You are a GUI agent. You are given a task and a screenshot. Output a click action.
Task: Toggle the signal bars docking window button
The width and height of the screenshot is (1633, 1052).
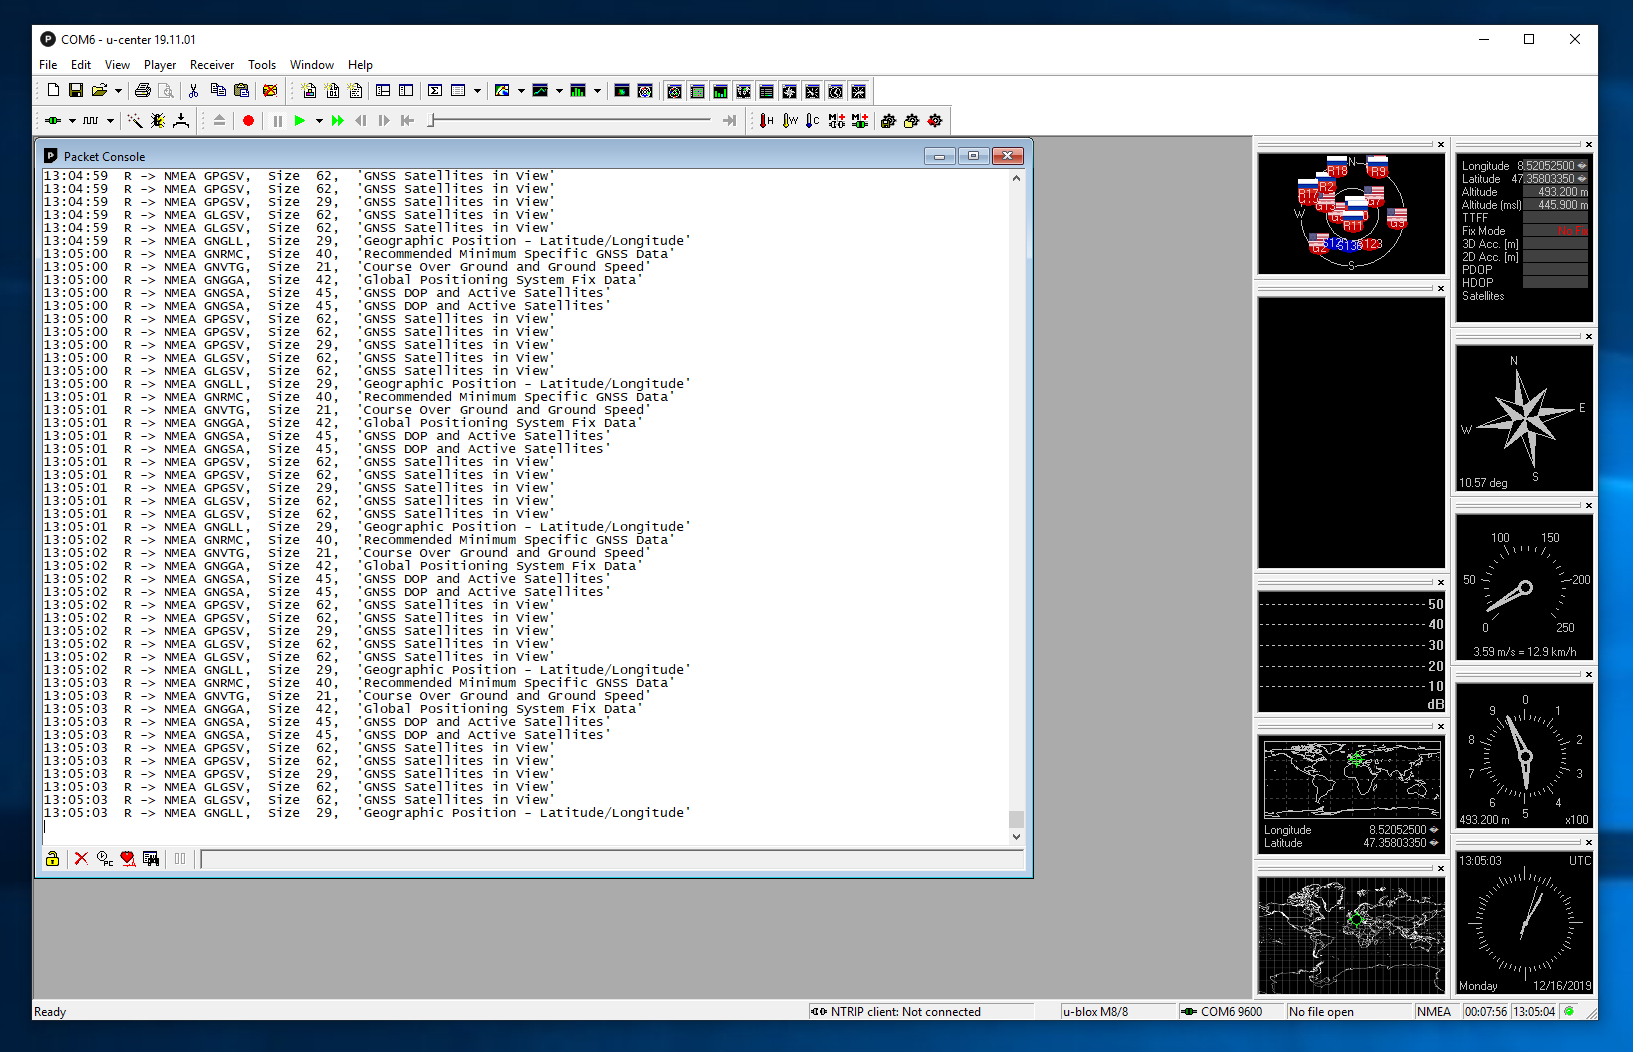[x=721, y=92]
